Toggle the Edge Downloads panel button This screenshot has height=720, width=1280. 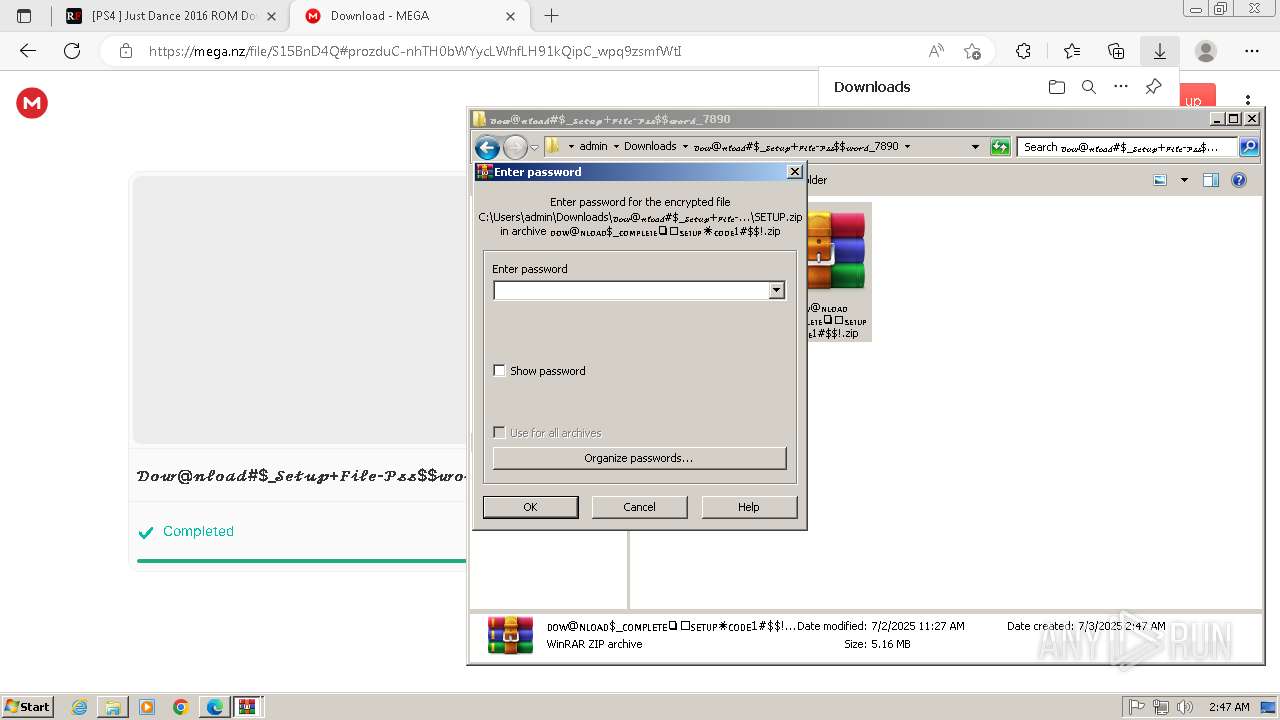click(1160, 51)
